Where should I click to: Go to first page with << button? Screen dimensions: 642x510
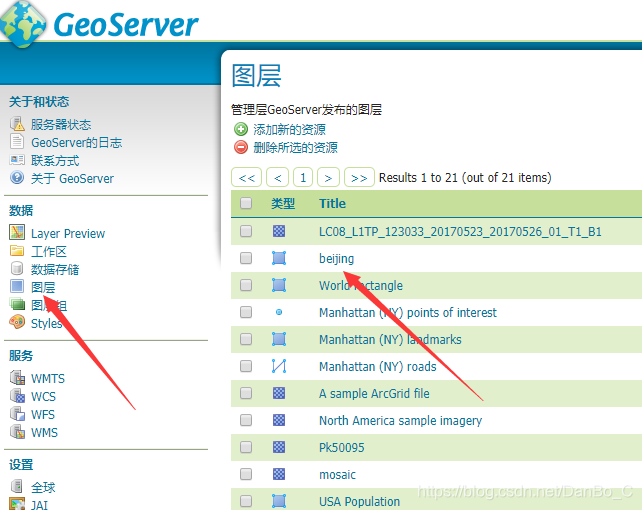click(246, 177)
